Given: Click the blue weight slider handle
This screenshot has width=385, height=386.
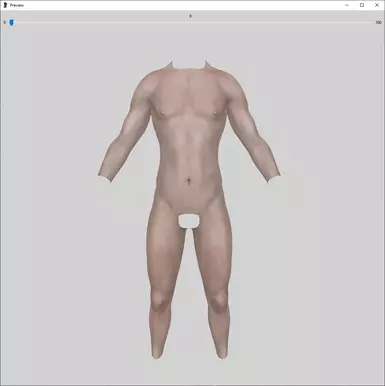Looking at the screenshot, I should click(12, 22).
